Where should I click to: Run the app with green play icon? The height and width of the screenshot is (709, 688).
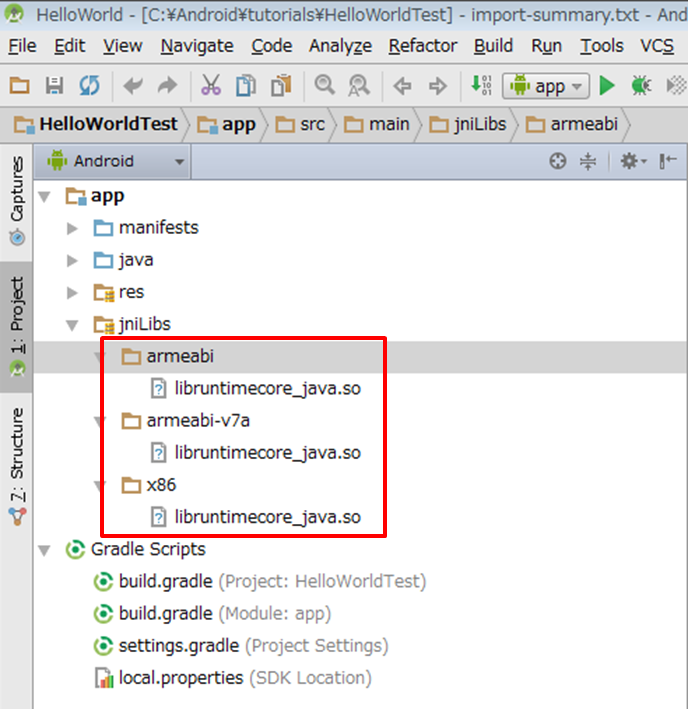607,85
